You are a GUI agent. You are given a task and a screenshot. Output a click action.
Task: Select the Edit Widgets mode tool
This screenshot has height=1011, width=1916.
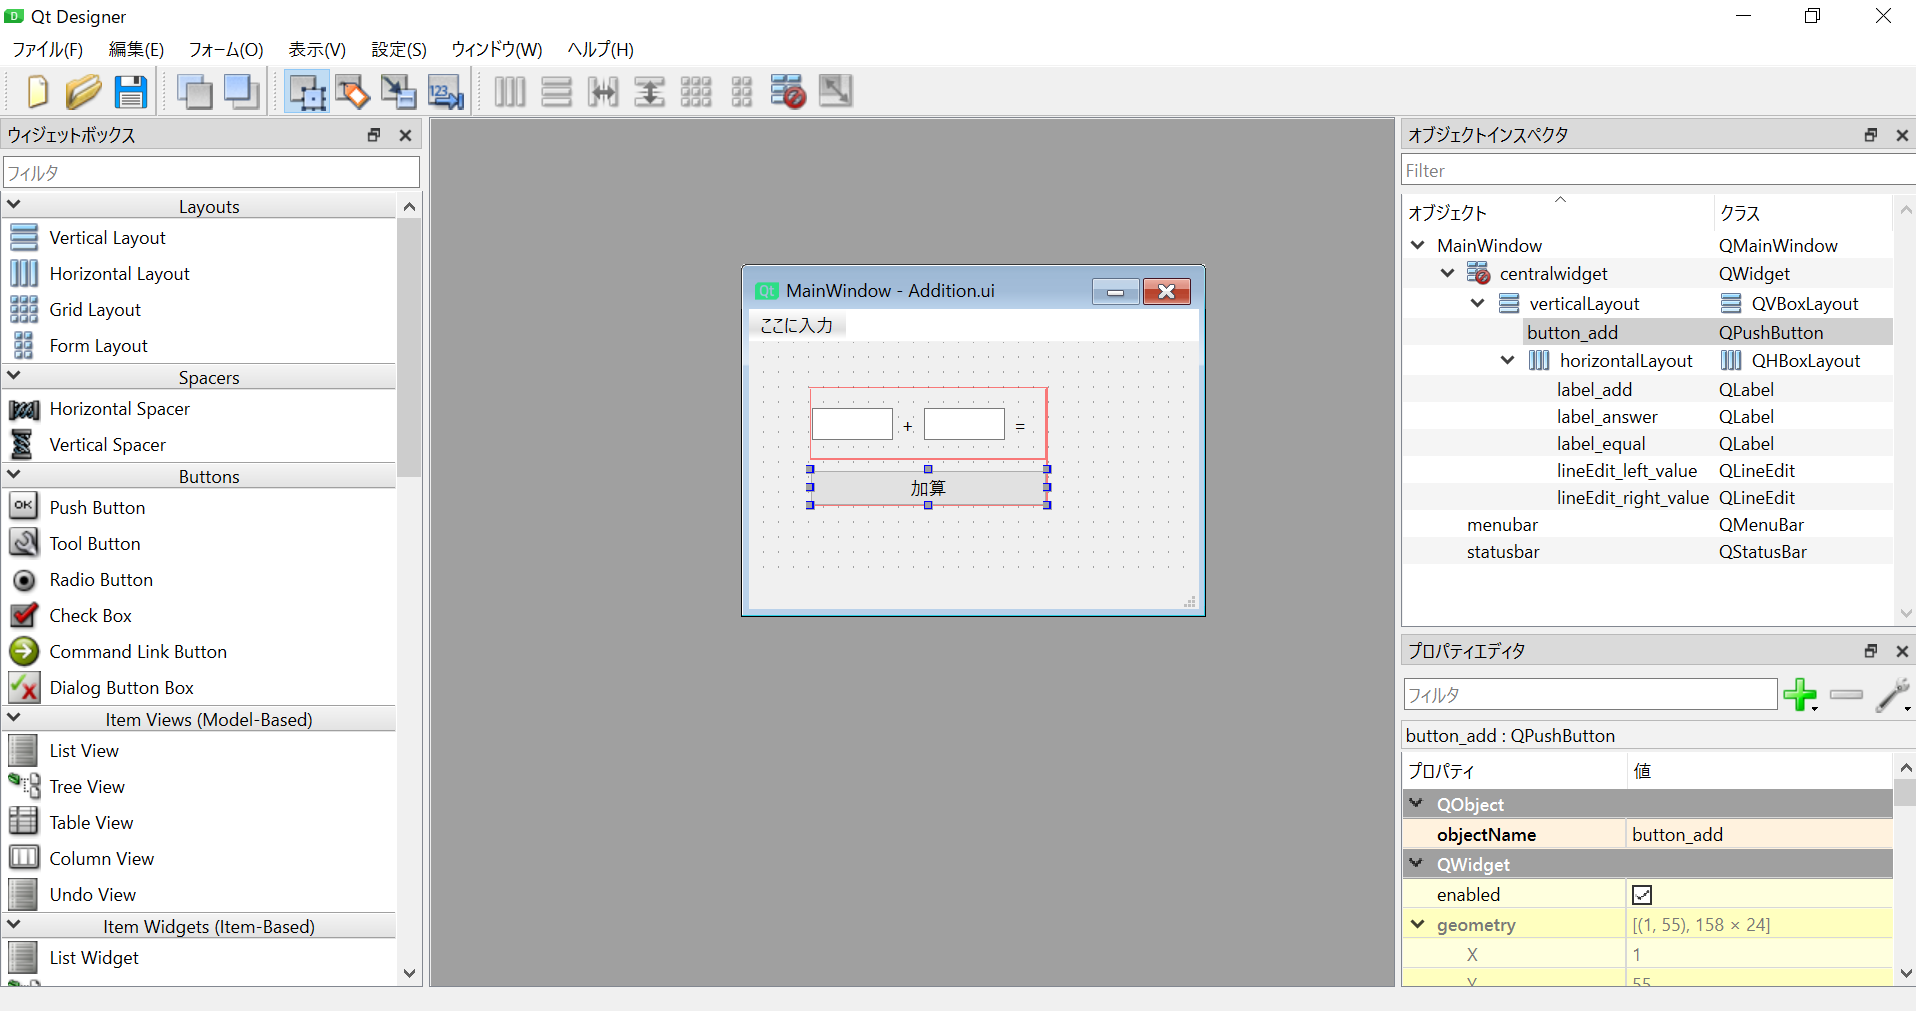pos(306,91)
